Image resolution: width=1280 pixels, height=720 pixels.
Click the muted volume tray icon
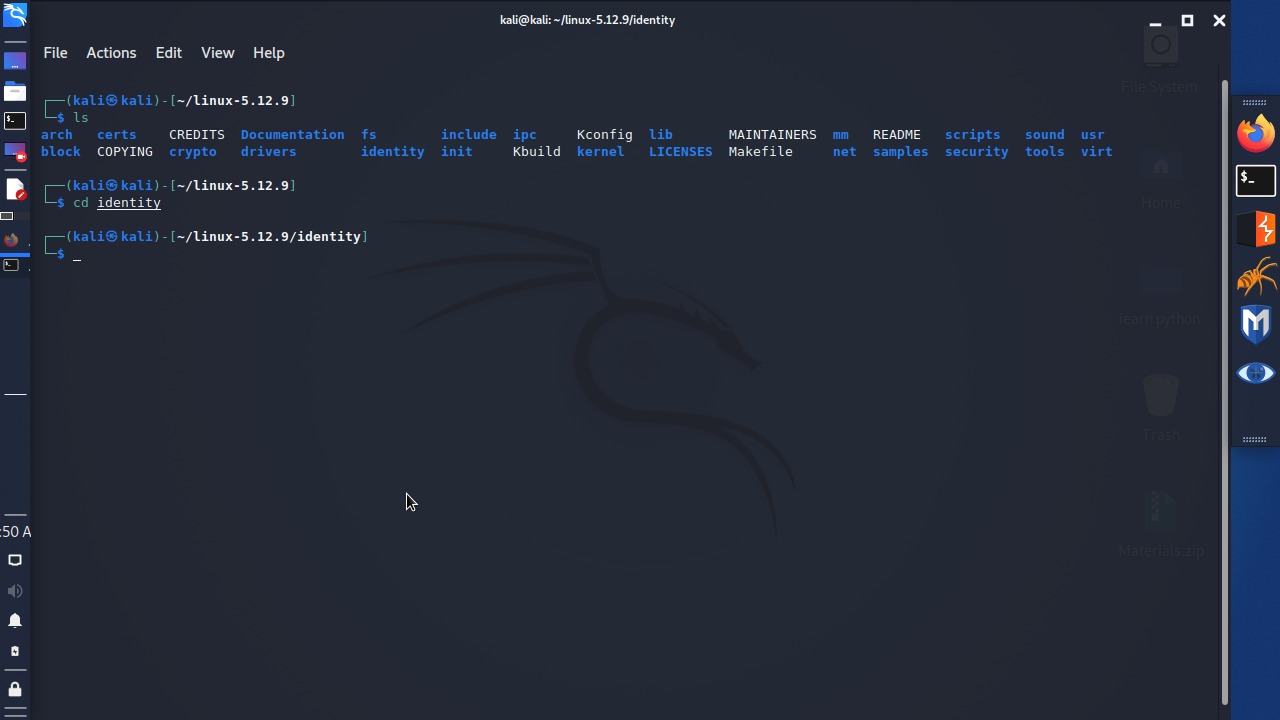[x=14, y=591]
